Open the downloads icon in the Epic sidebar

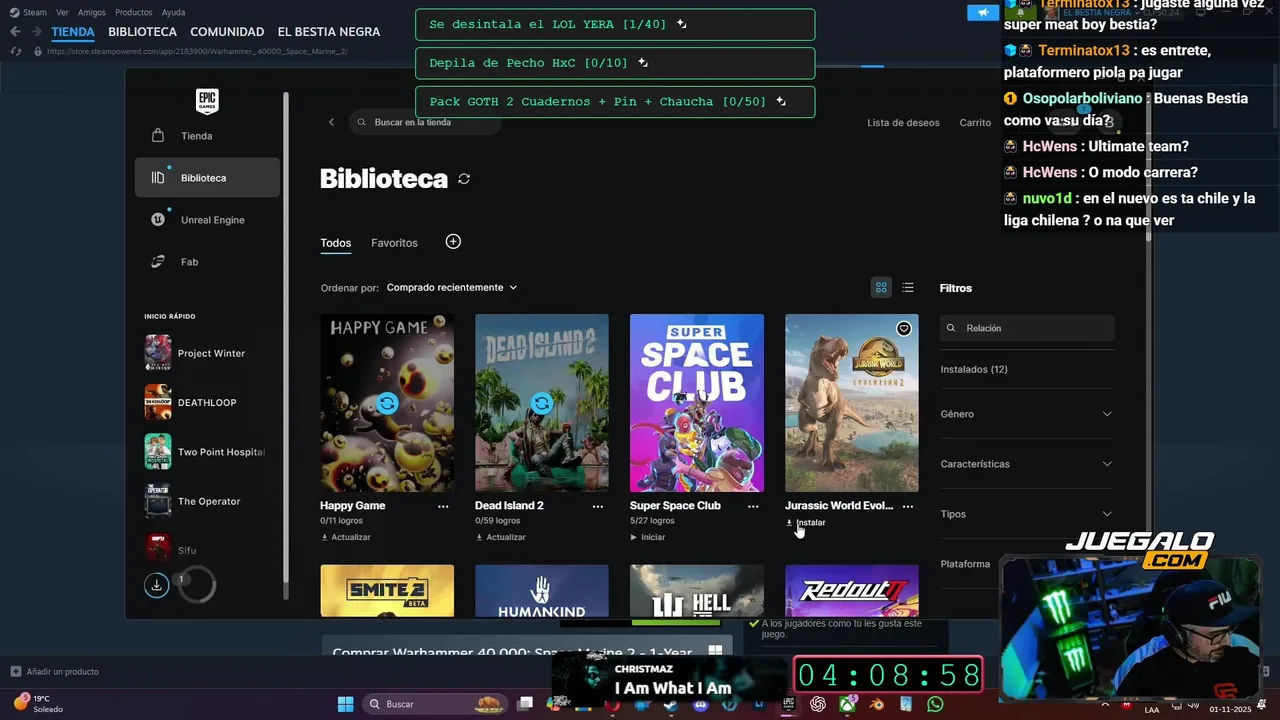(156, 585)
